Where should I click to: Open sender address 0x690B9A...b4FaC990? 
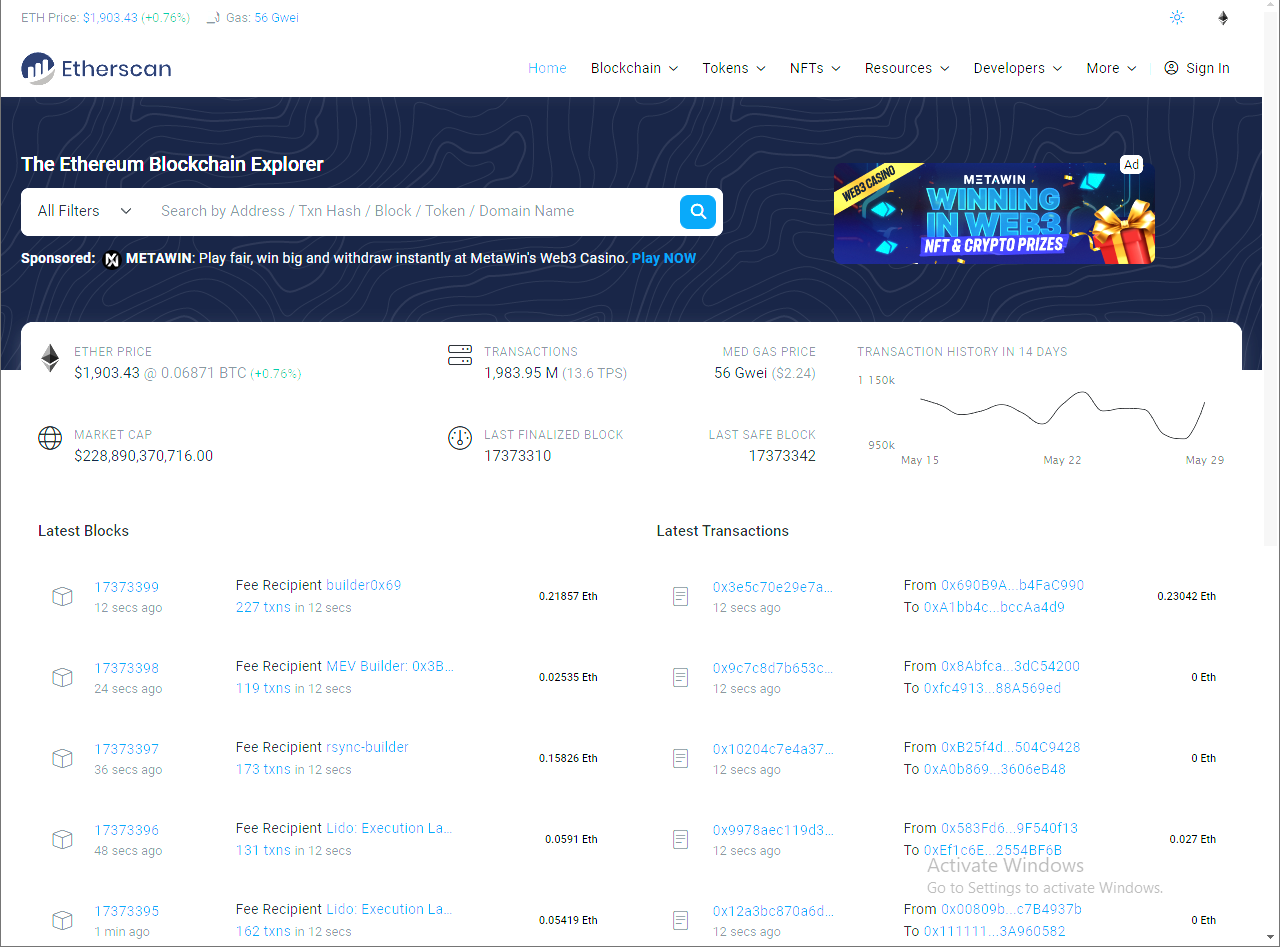click(x=1012, y=585)
